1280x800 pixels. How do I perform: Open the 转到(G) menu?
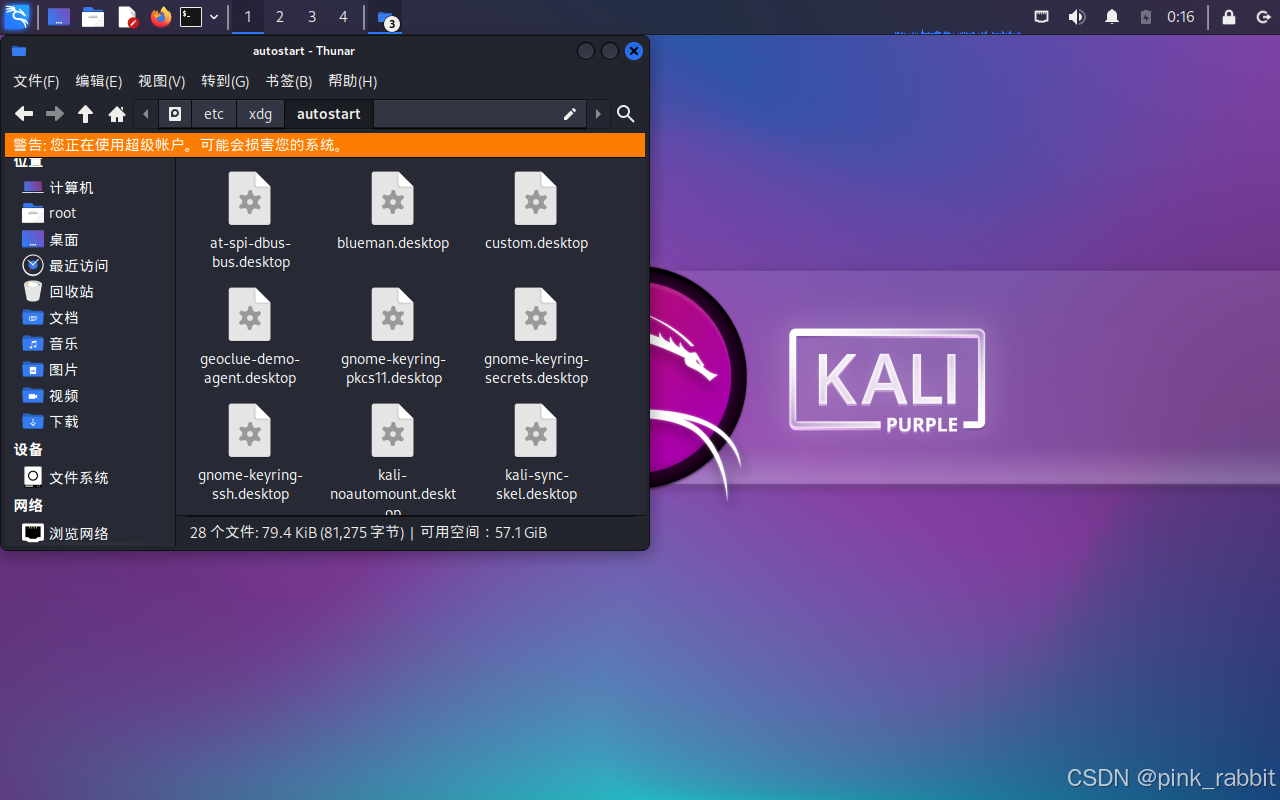coord(225,81)
